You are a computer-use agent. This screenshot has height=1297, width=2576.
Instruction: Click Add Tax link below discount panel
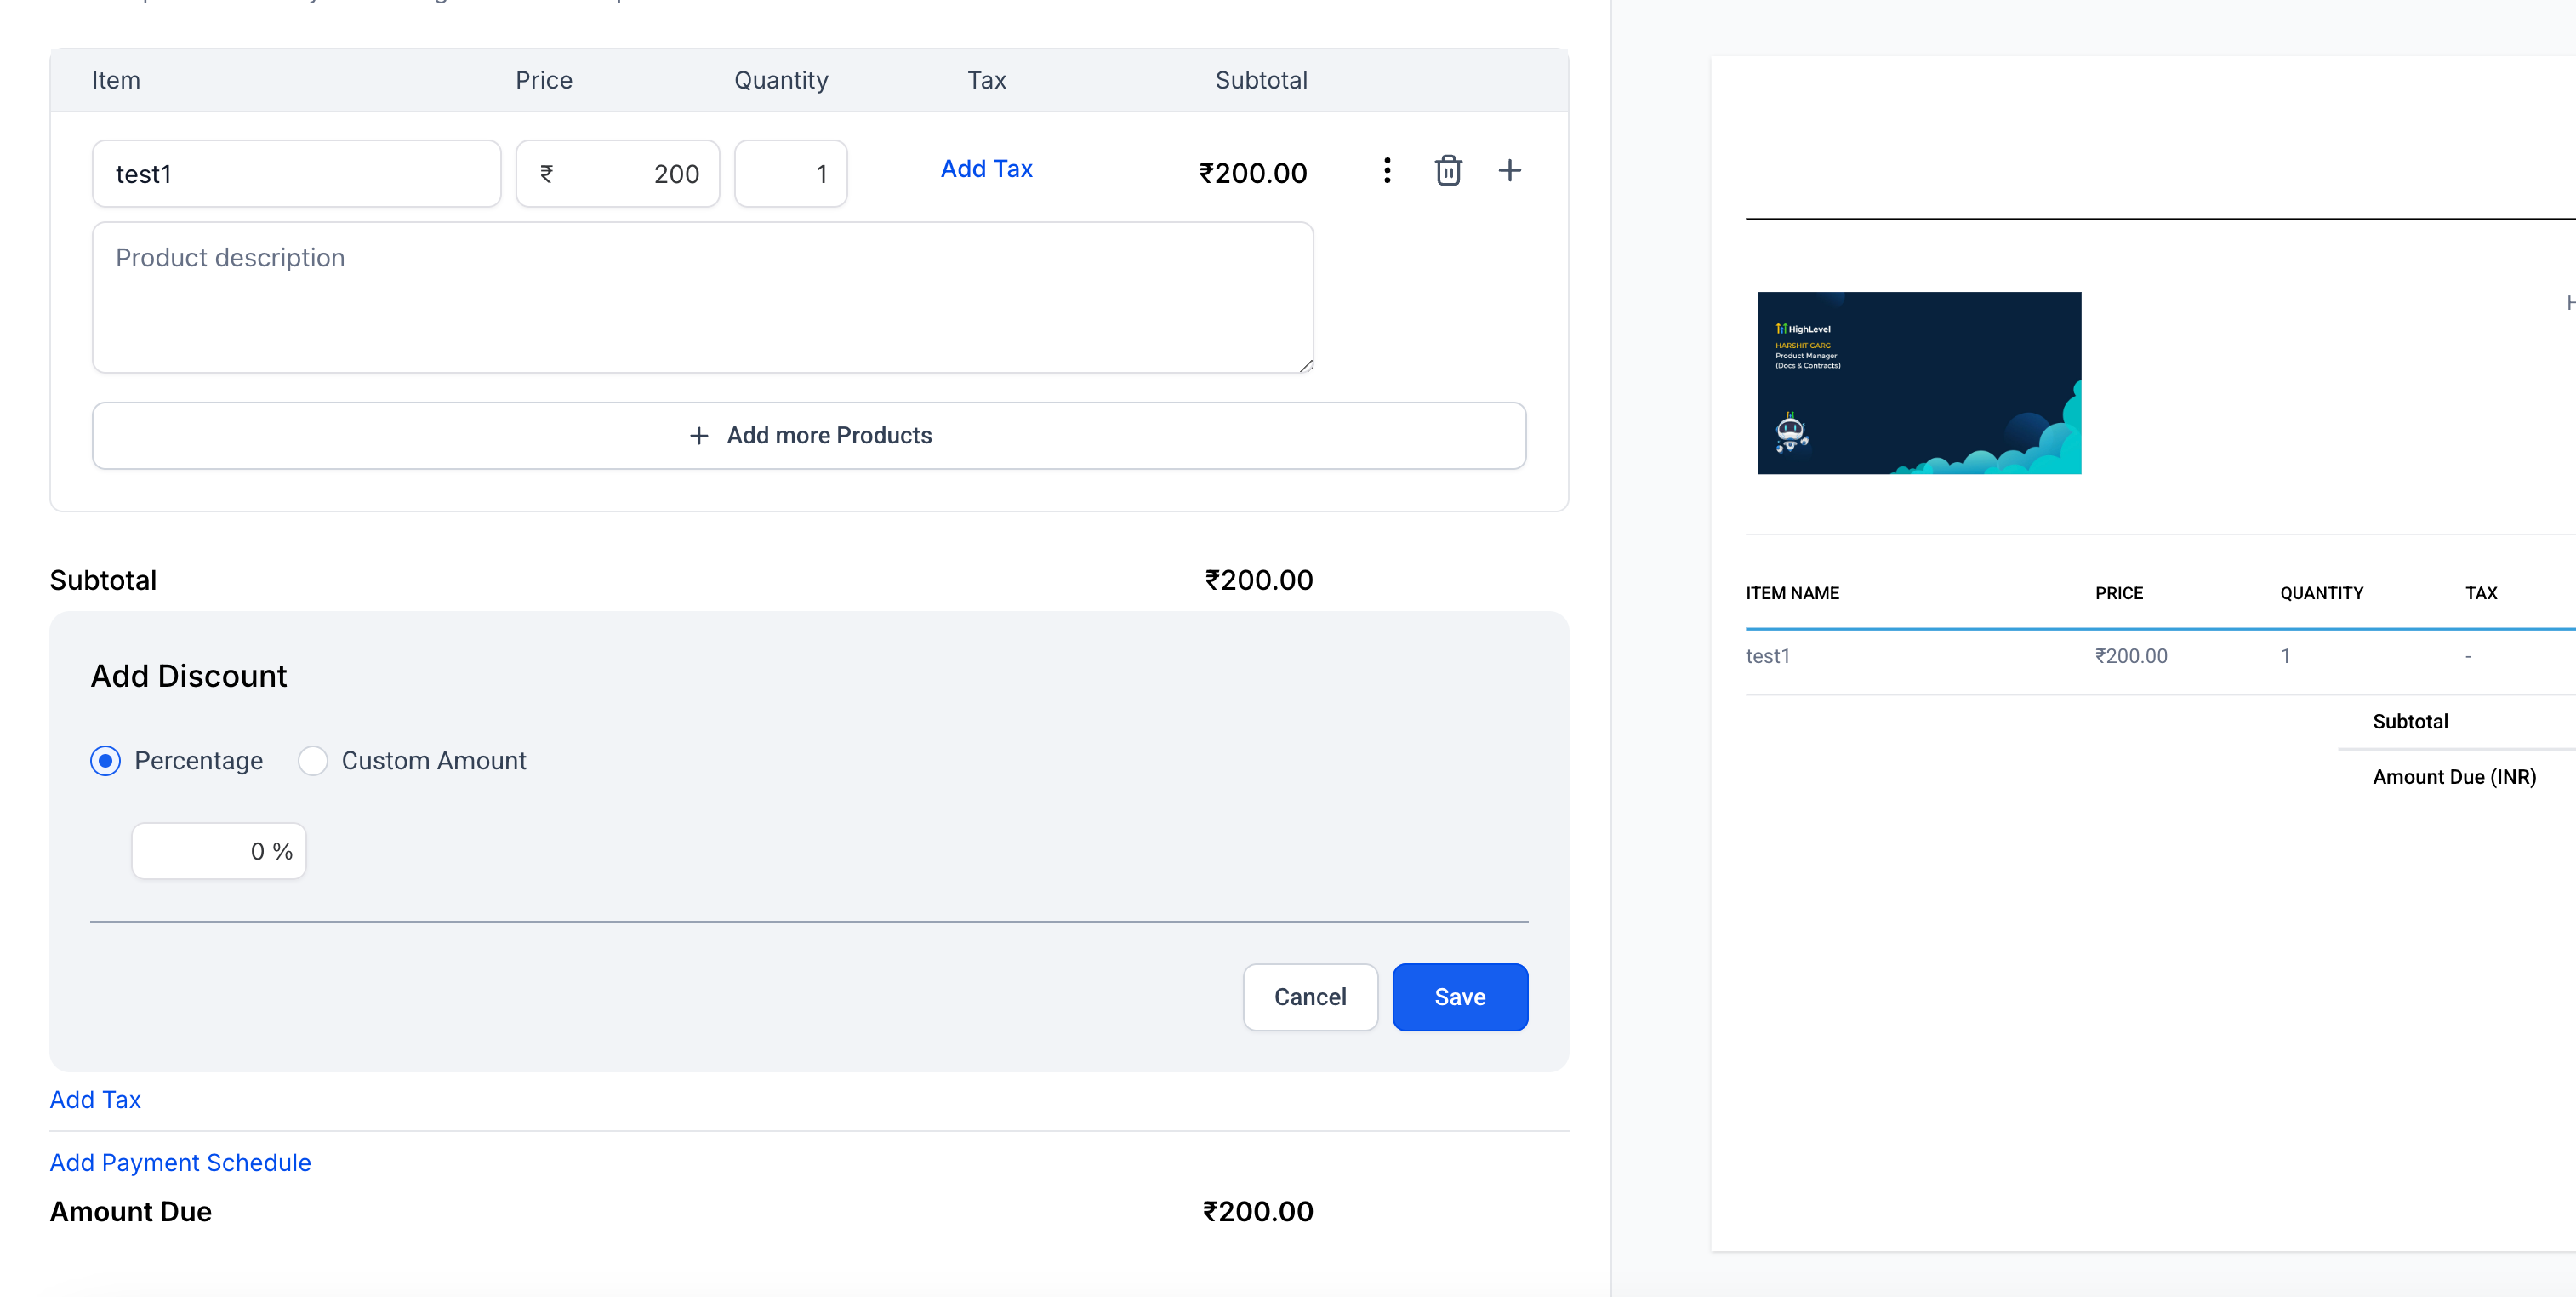(x=95, y=1099)
